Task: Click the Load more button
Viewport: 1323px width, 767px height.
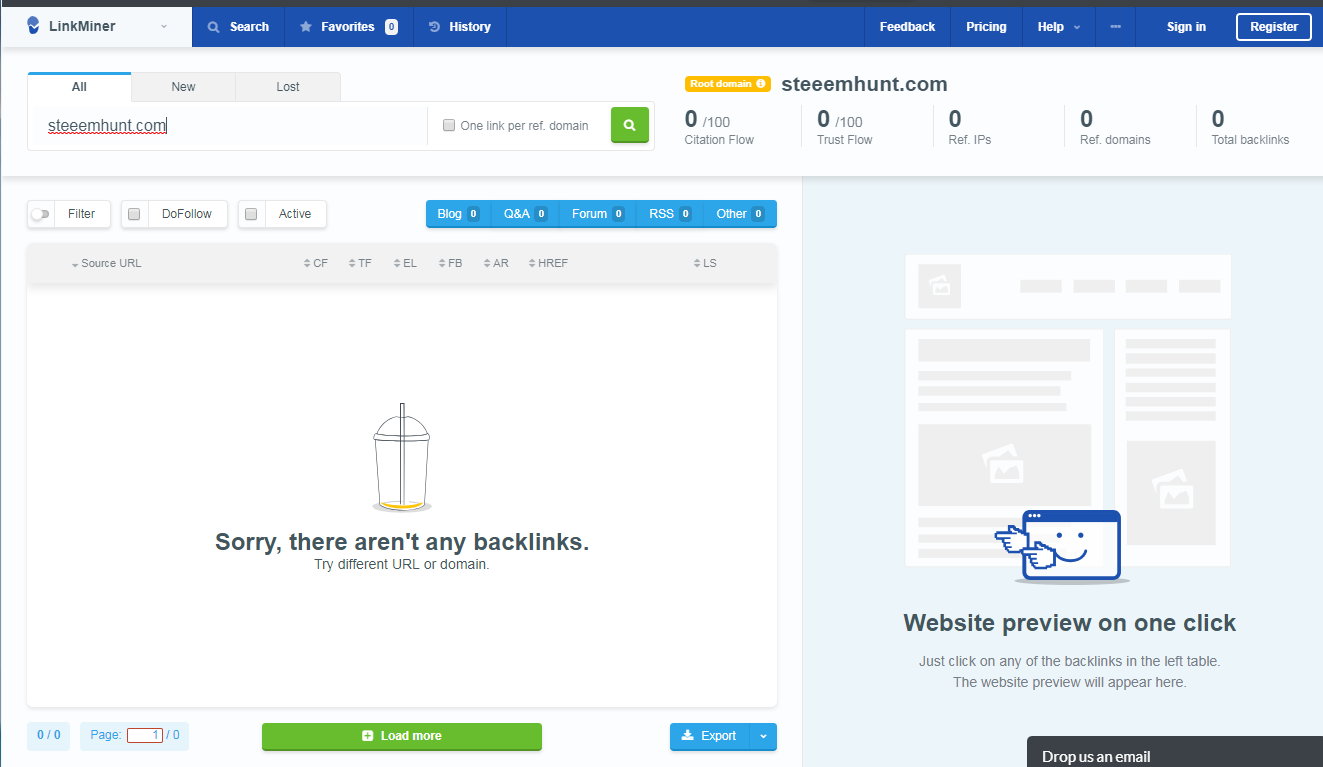Action: tap(402, 736)
